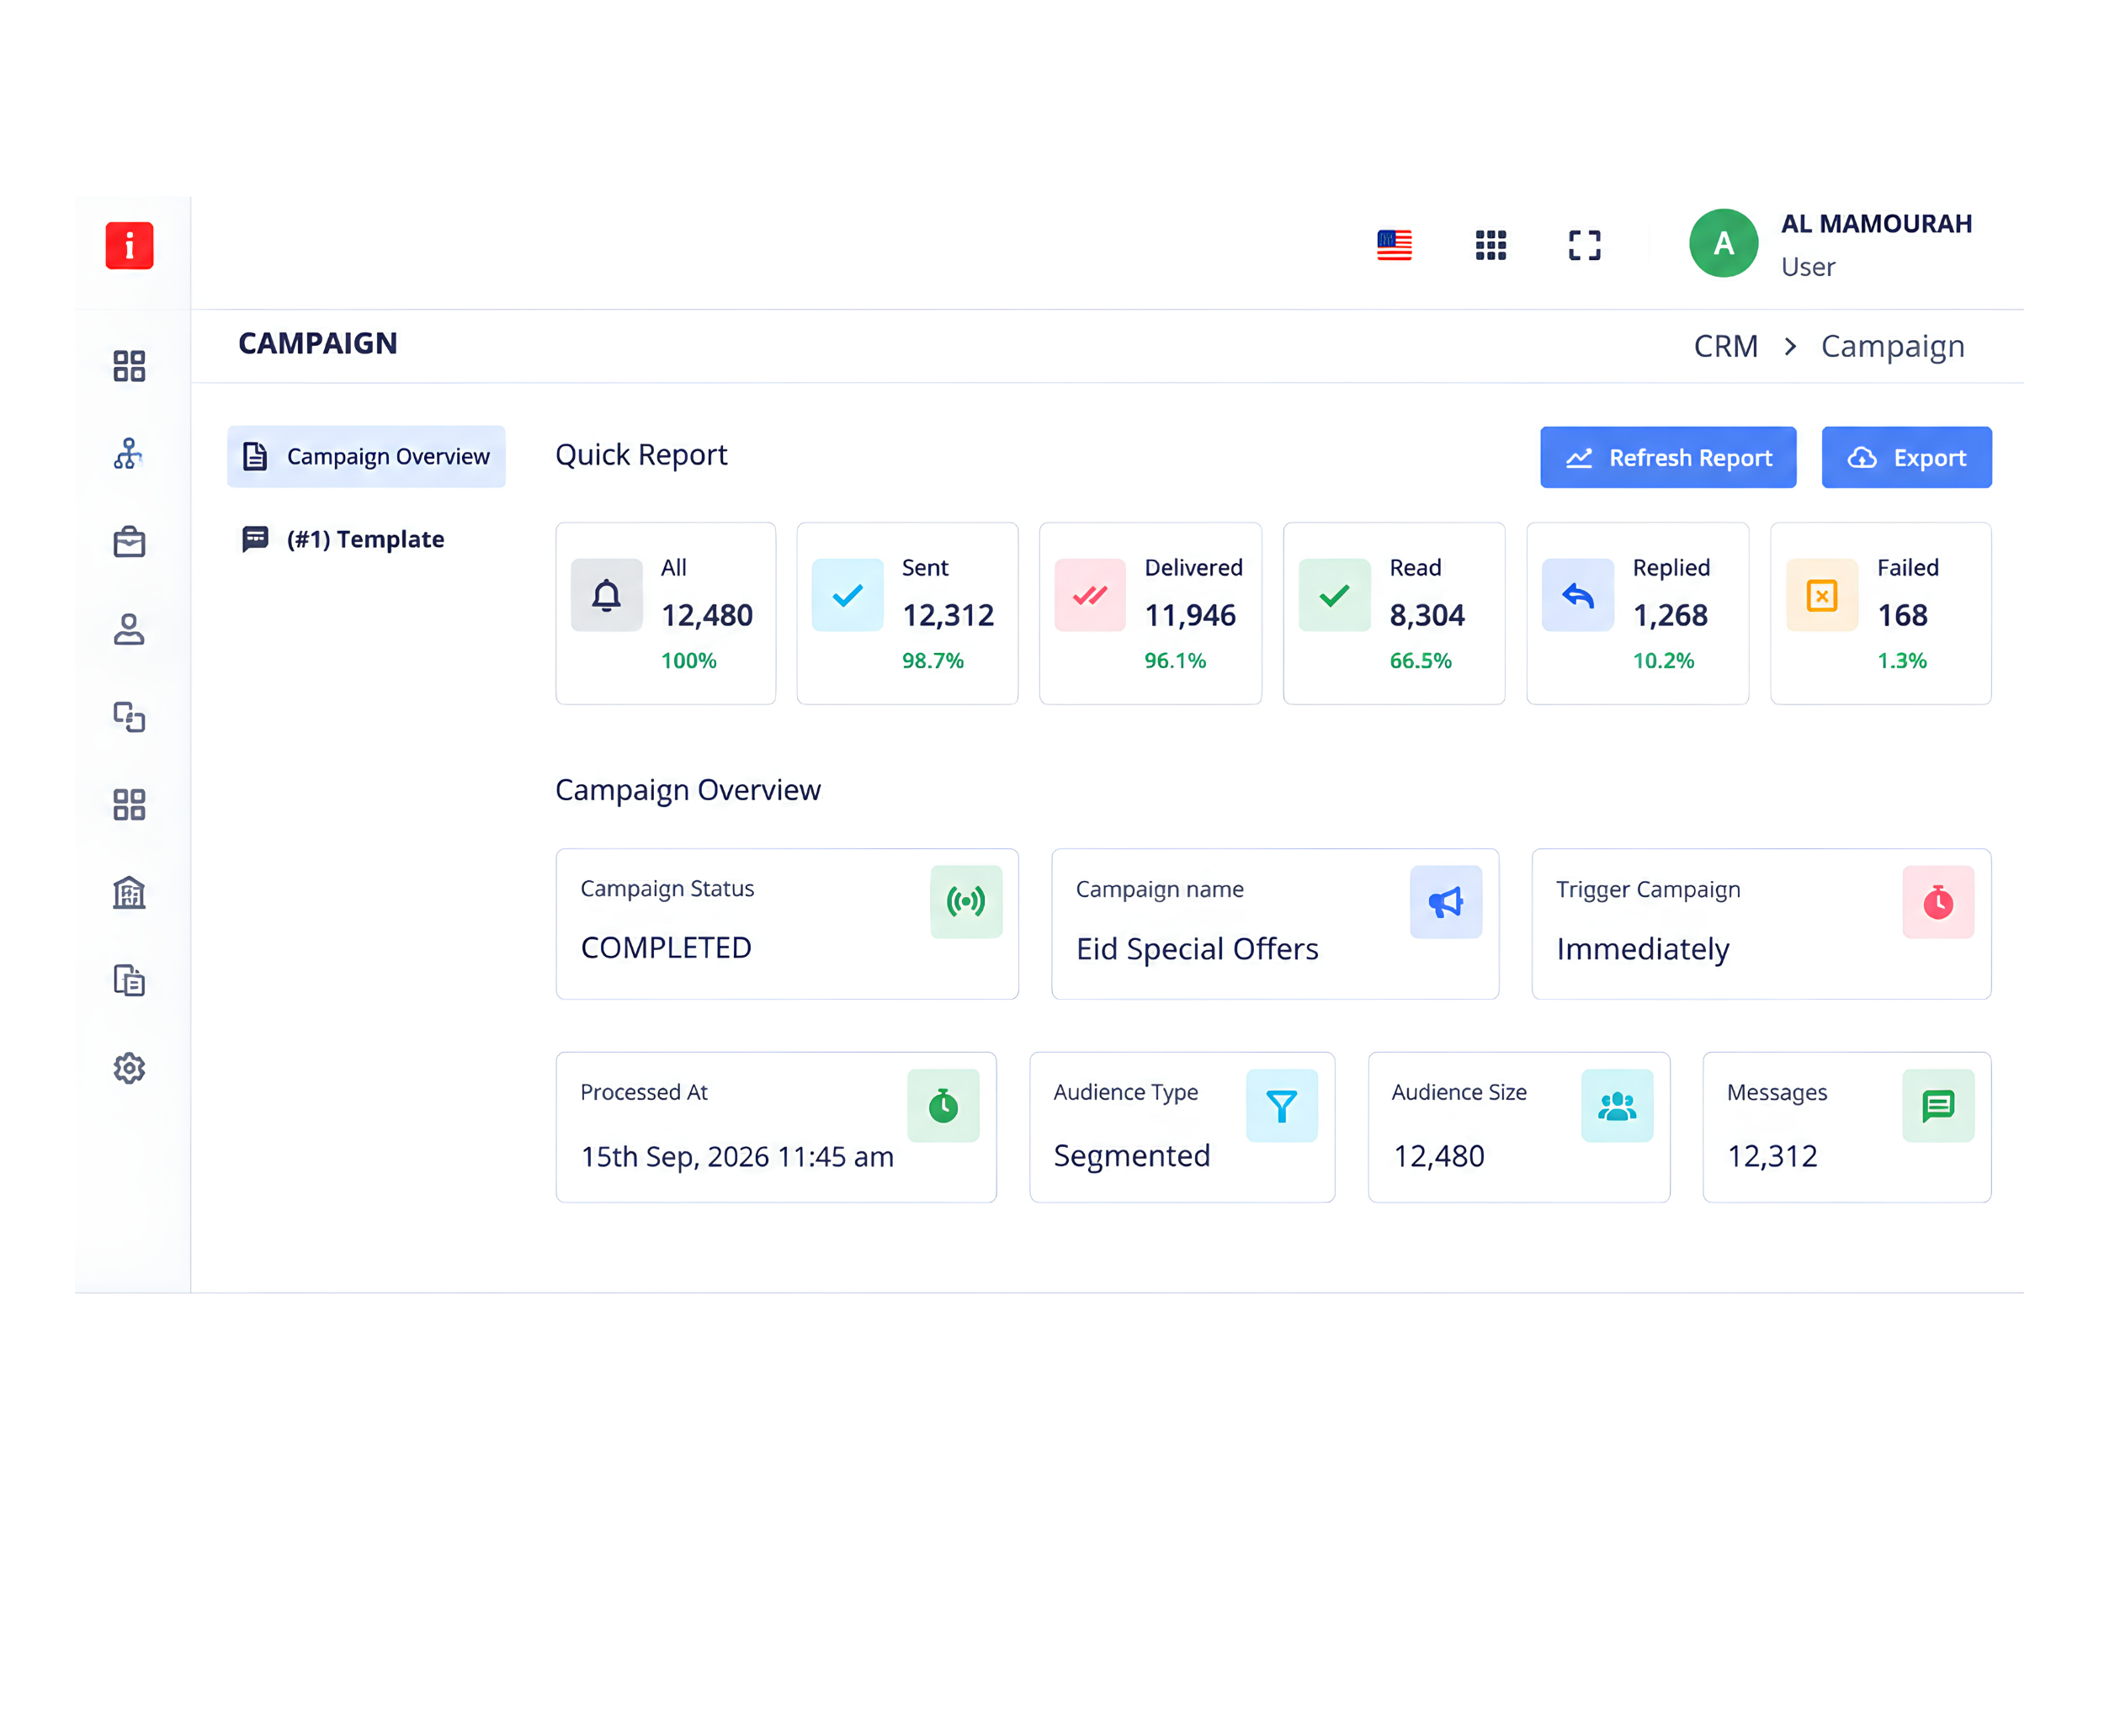Click the green A avatar
Screen dimensions: 2104x1736
pyautogui.click(x=1723, y=243)
